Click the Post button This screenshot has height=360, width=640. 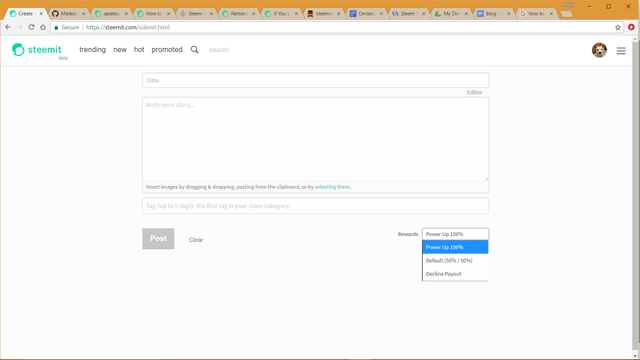click(158, 239)
